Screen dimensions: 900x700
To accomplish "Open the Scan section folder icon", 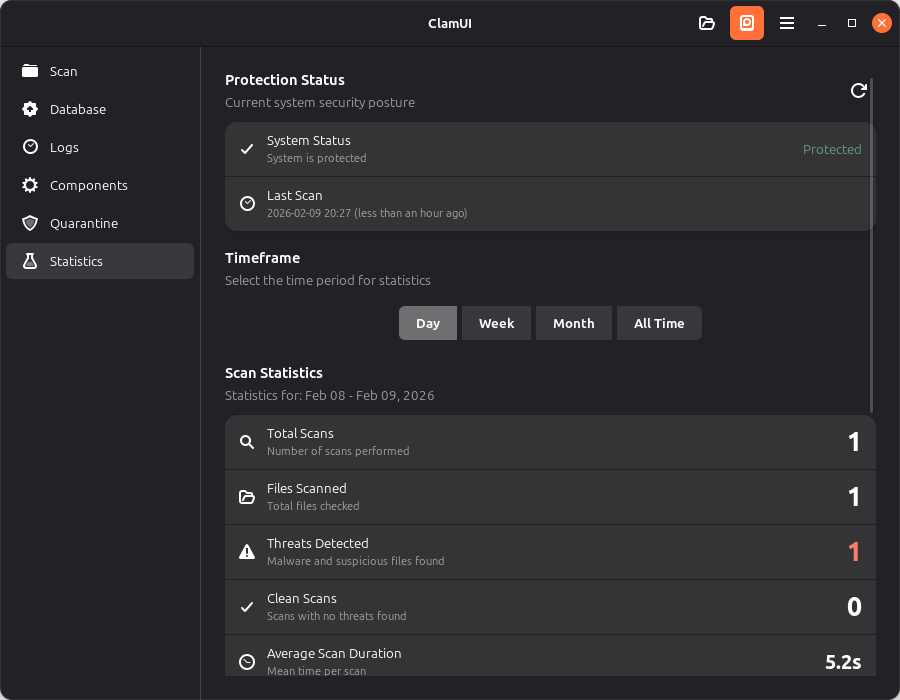I will [30, 71].
